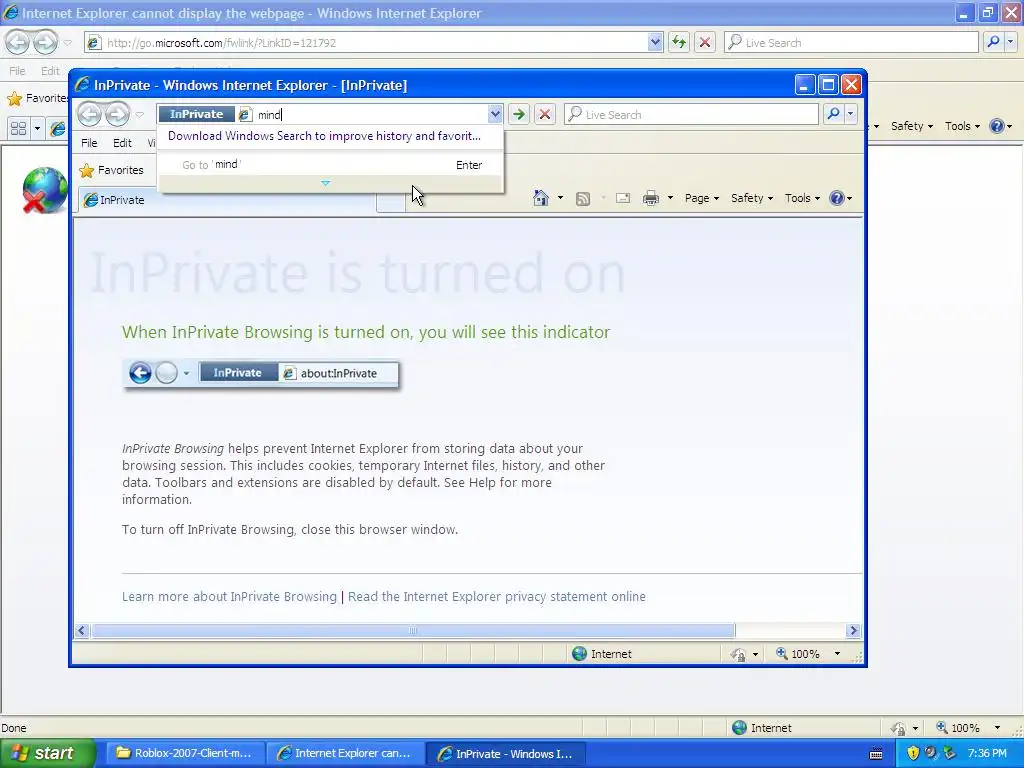Click the InPrivate window Back arrow button
This screenshot has height=768, width=1024.
(90, 114)
